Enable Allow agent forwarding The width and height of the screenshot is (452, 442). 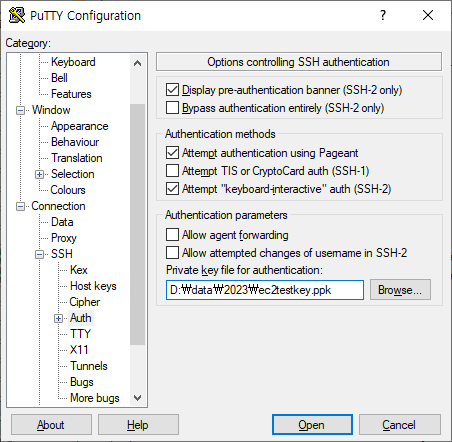(x=172, y=235)
